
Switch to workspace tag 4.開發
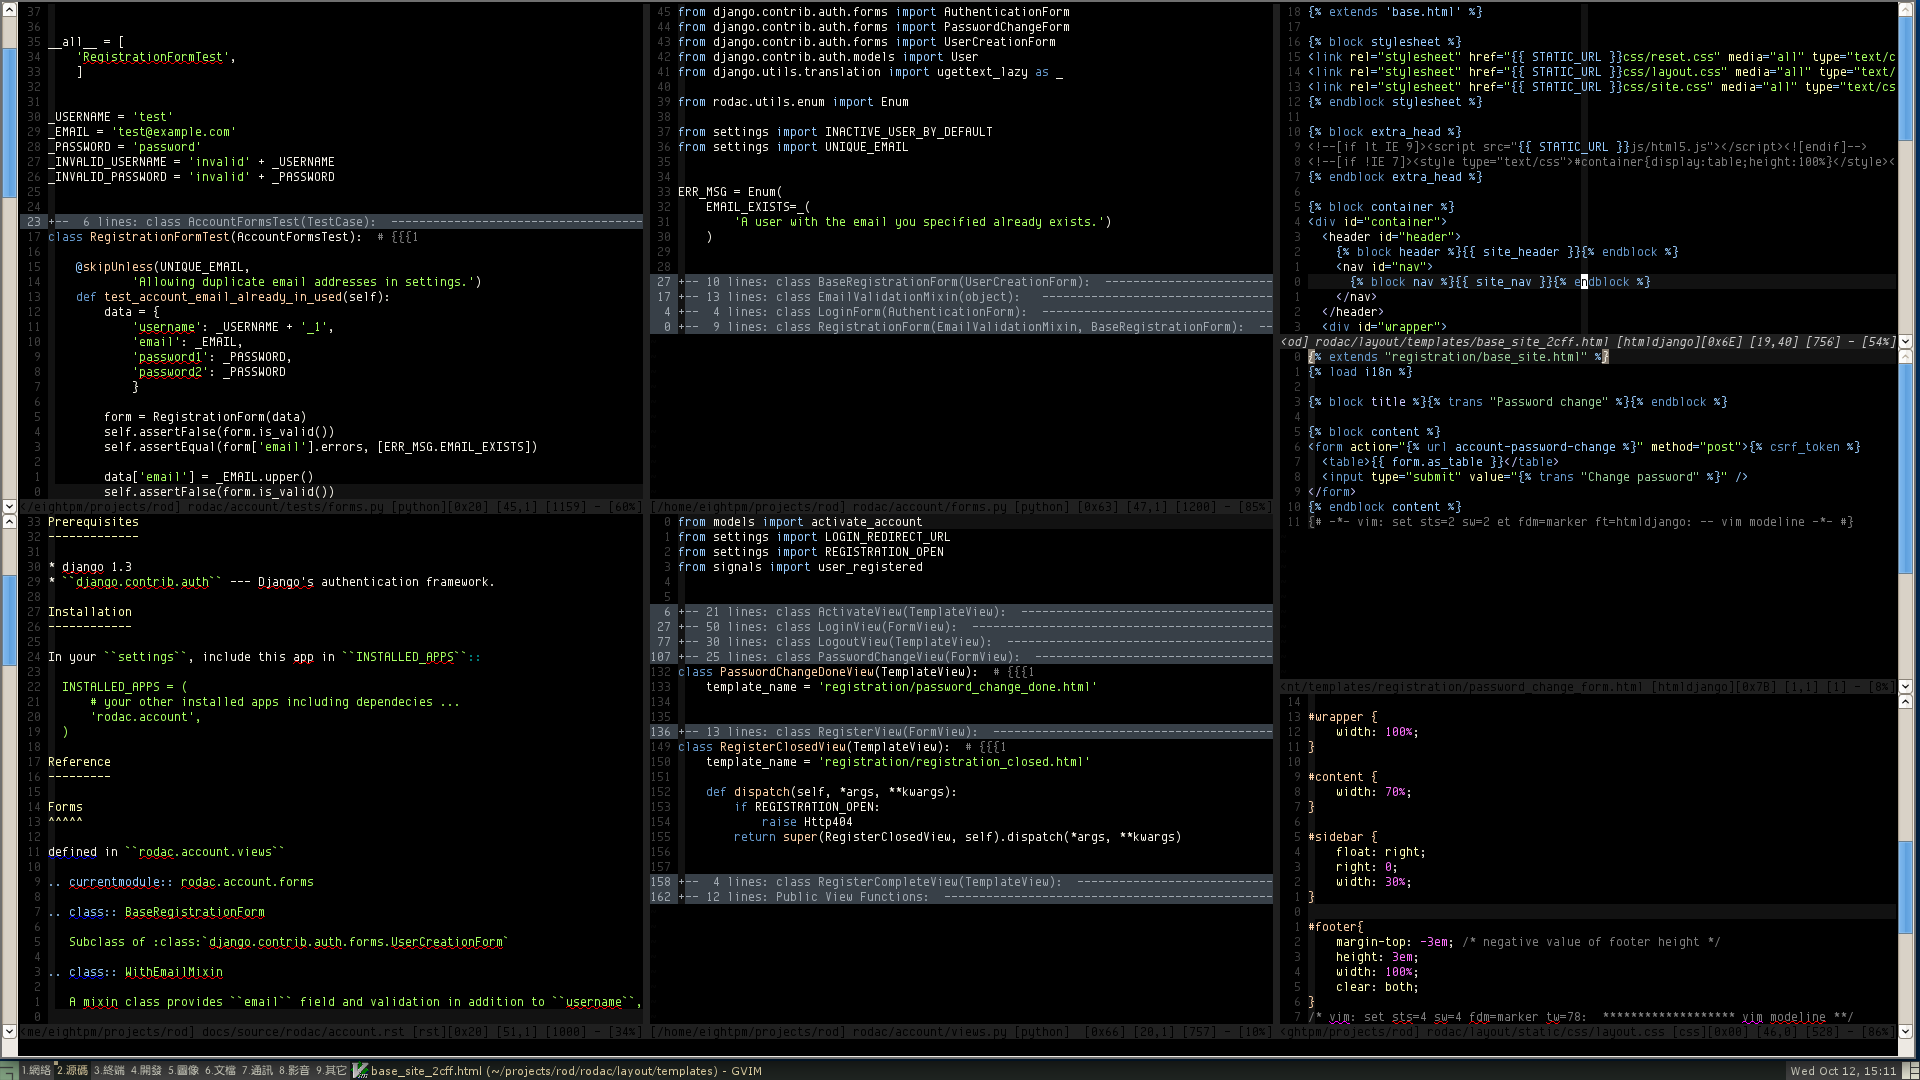pyautogui.click(x=146, y=1070)
